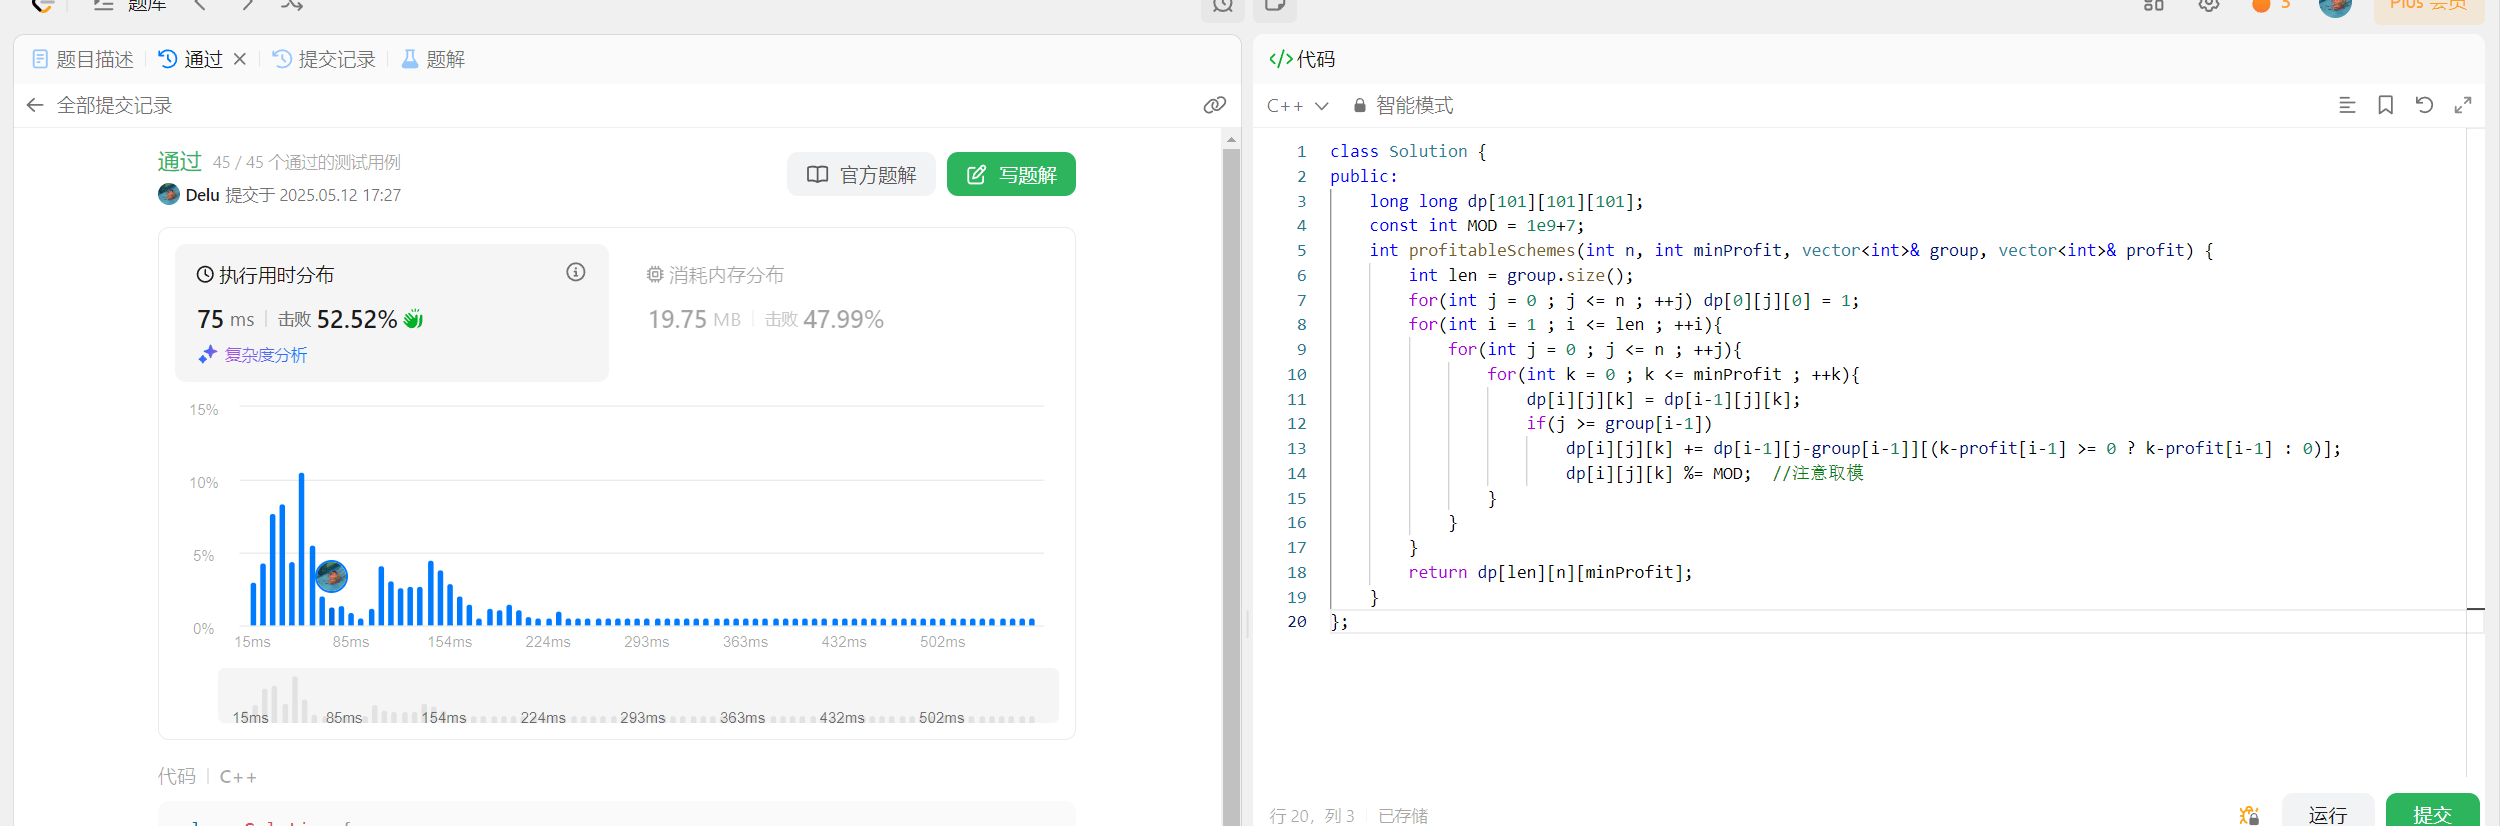Click the 通过 result heading
Viewport: 2500px width, 826px height.
point(180,161)
